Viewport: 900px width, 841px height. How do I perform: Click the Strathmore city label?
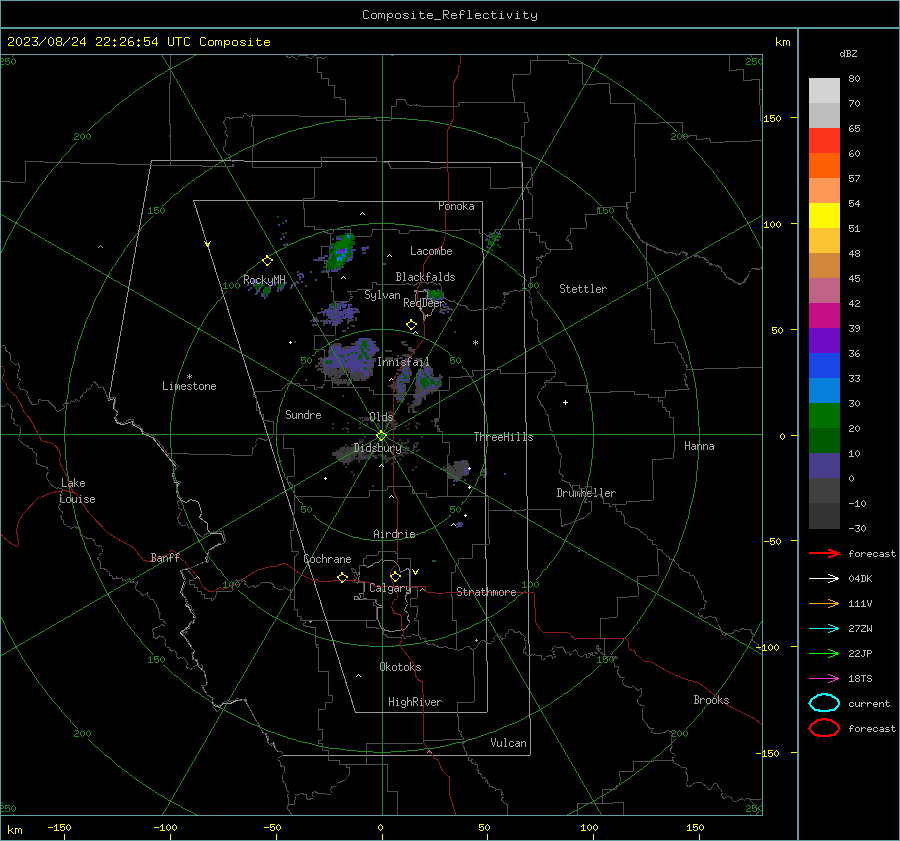coord(486,592)
